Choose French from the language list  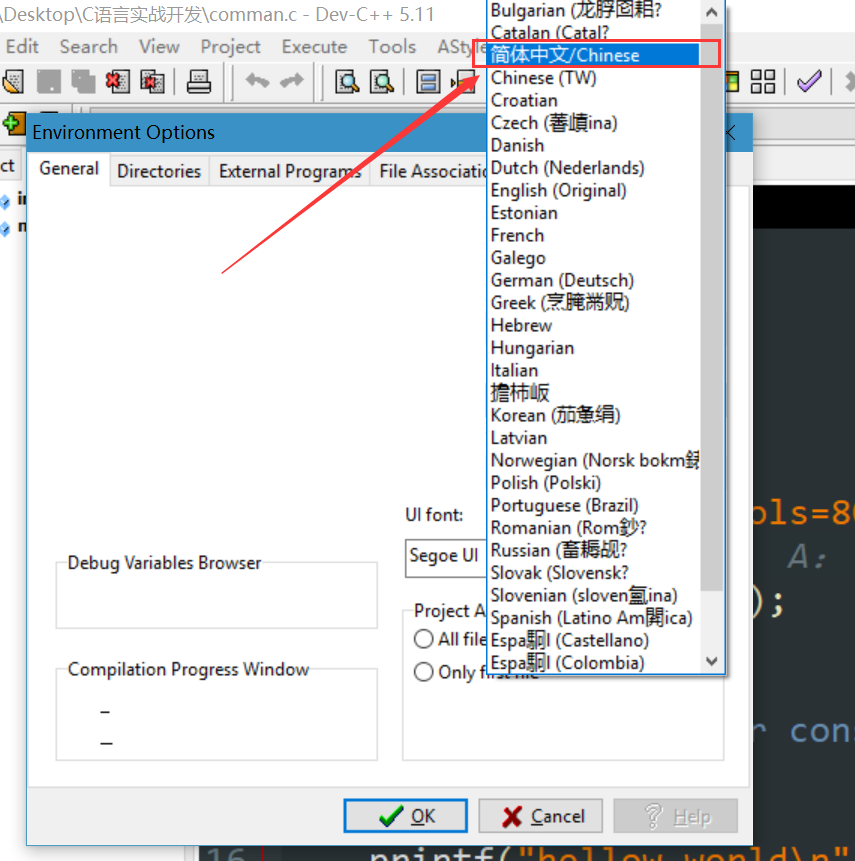(594, 235)
